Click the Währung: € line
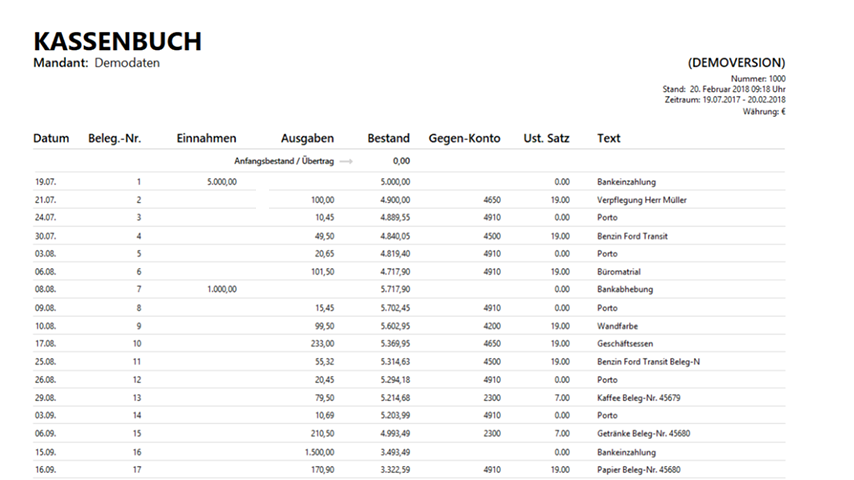This screenshot has height=480, width=854. tap(764, 112)
